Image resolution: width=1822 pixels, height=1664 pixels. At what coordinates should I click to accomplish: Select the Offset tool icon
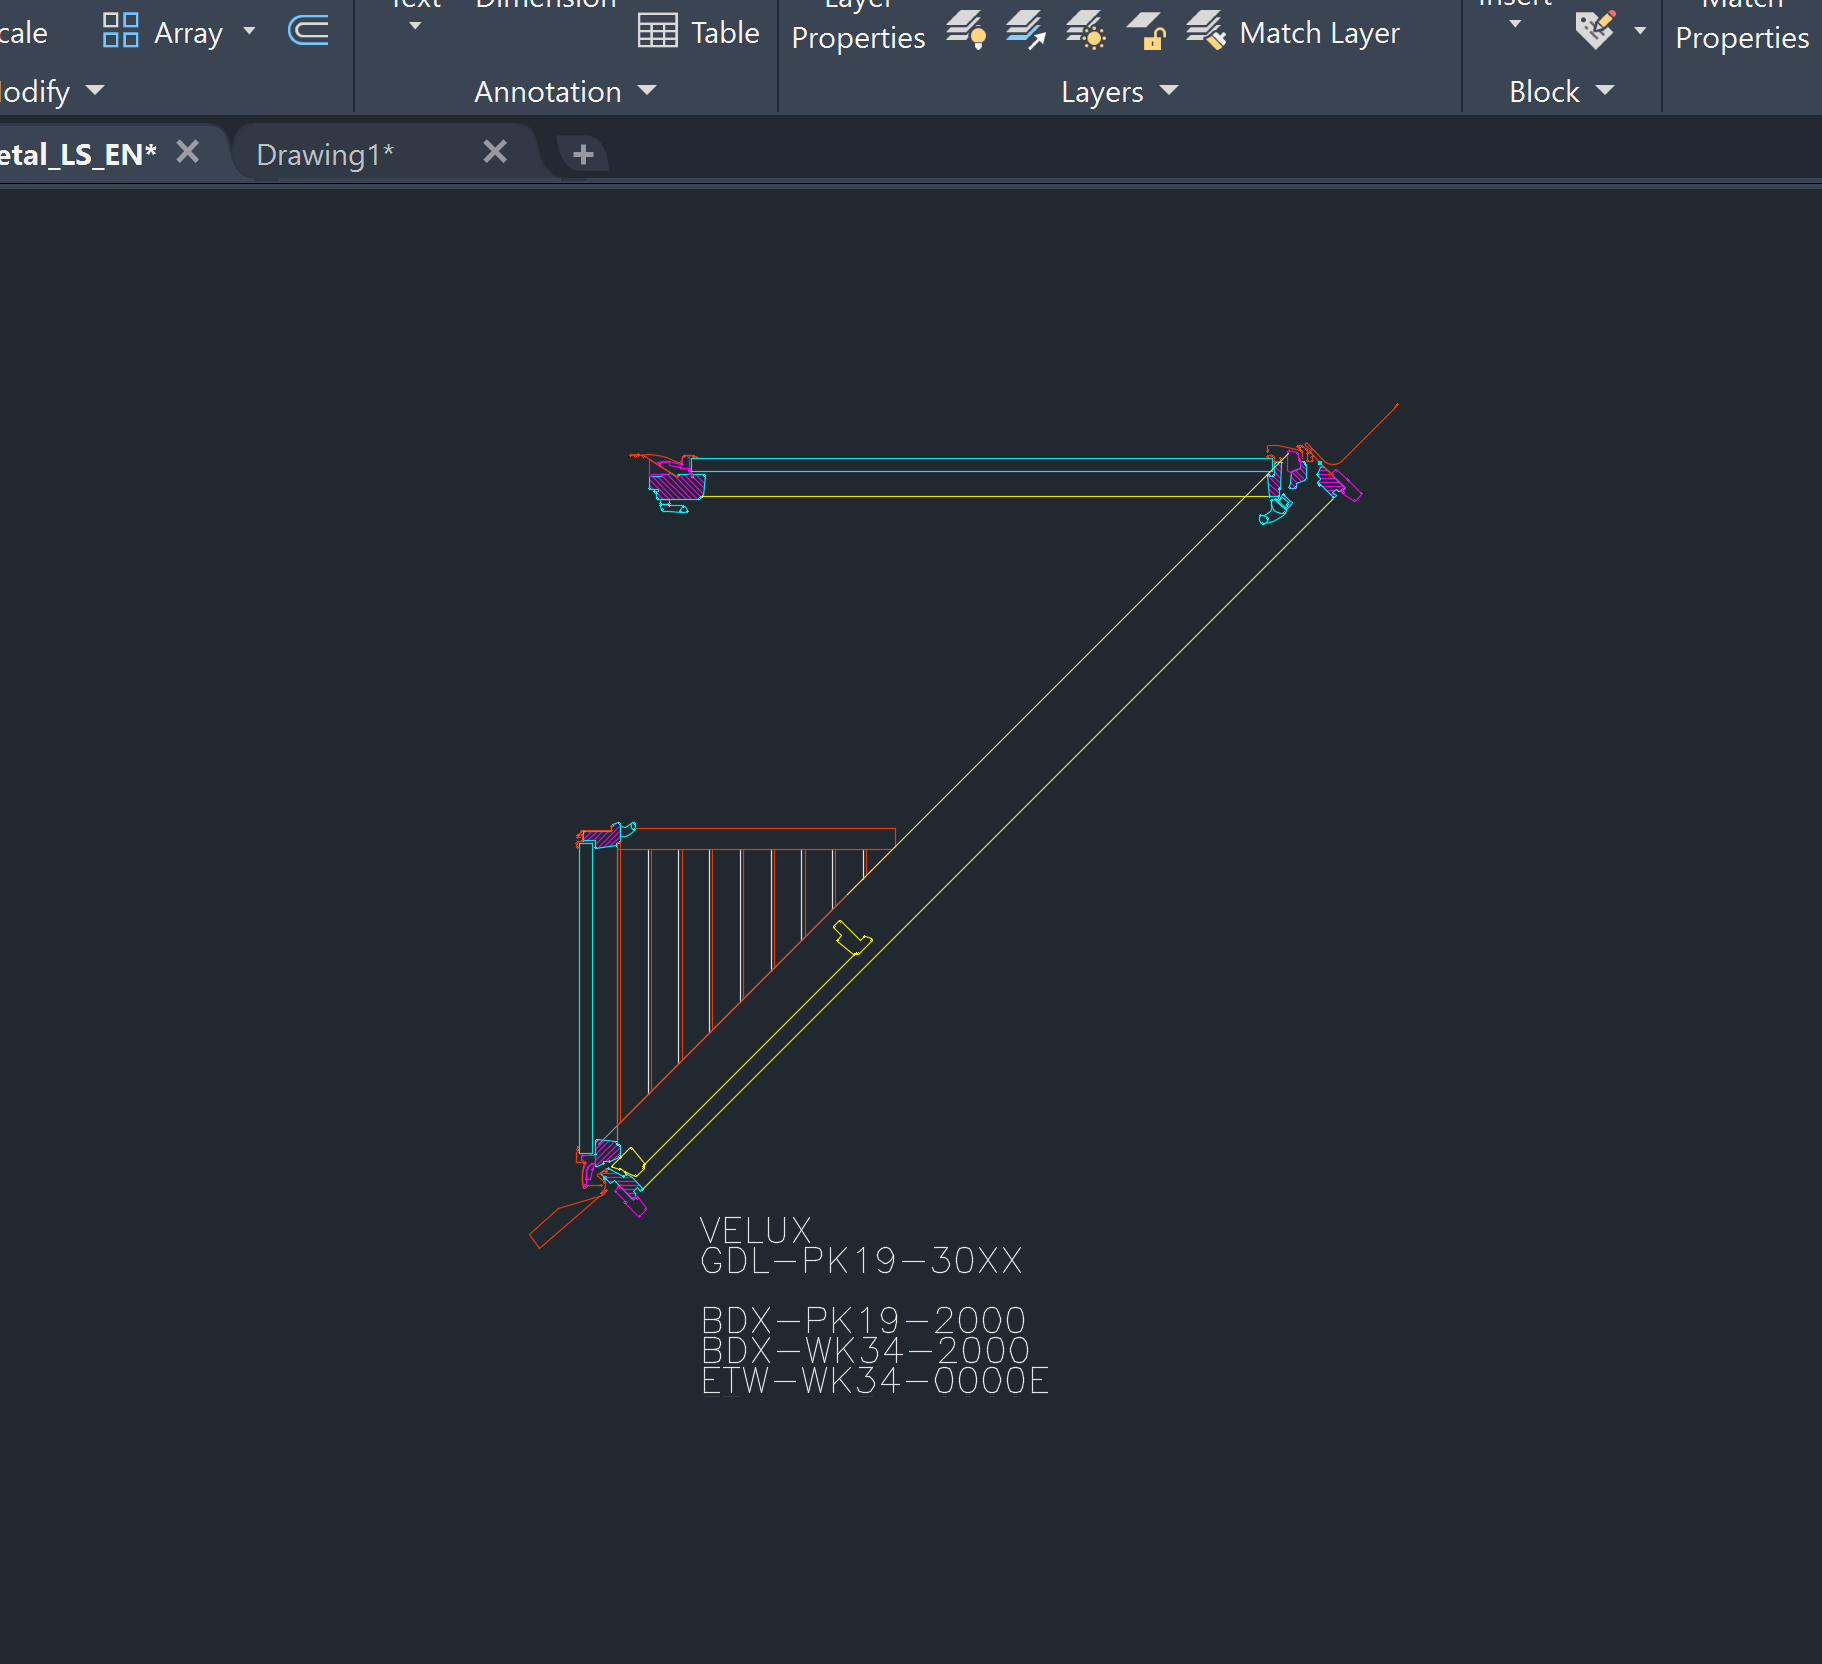click(x=308, y=31)
